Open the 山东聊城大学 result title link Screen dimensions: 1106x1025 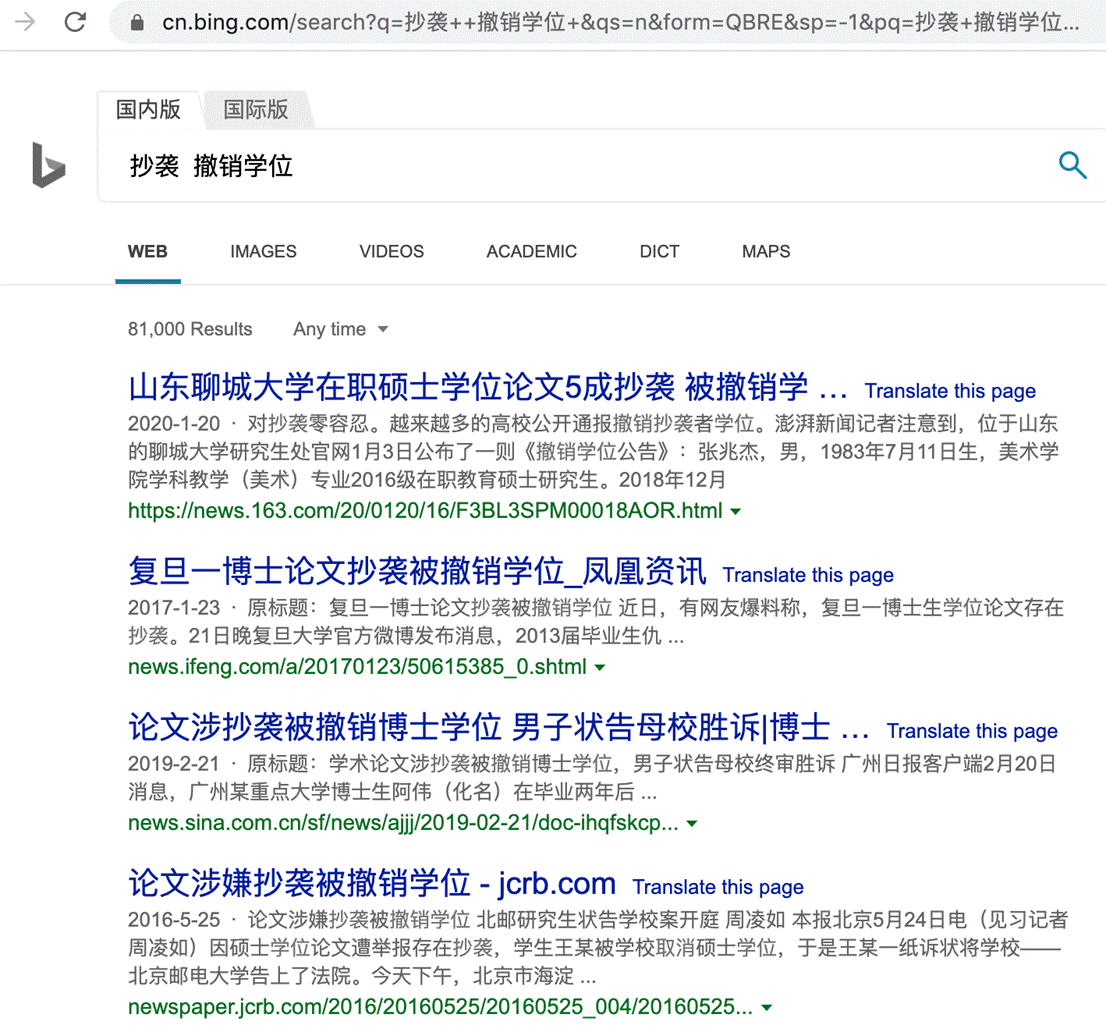(x=488, y=388)
